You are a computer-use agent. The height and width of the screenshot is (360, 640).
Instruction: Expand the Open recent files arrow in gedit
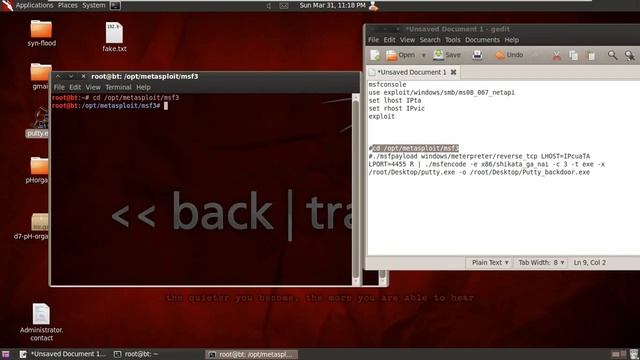point(423,55)
